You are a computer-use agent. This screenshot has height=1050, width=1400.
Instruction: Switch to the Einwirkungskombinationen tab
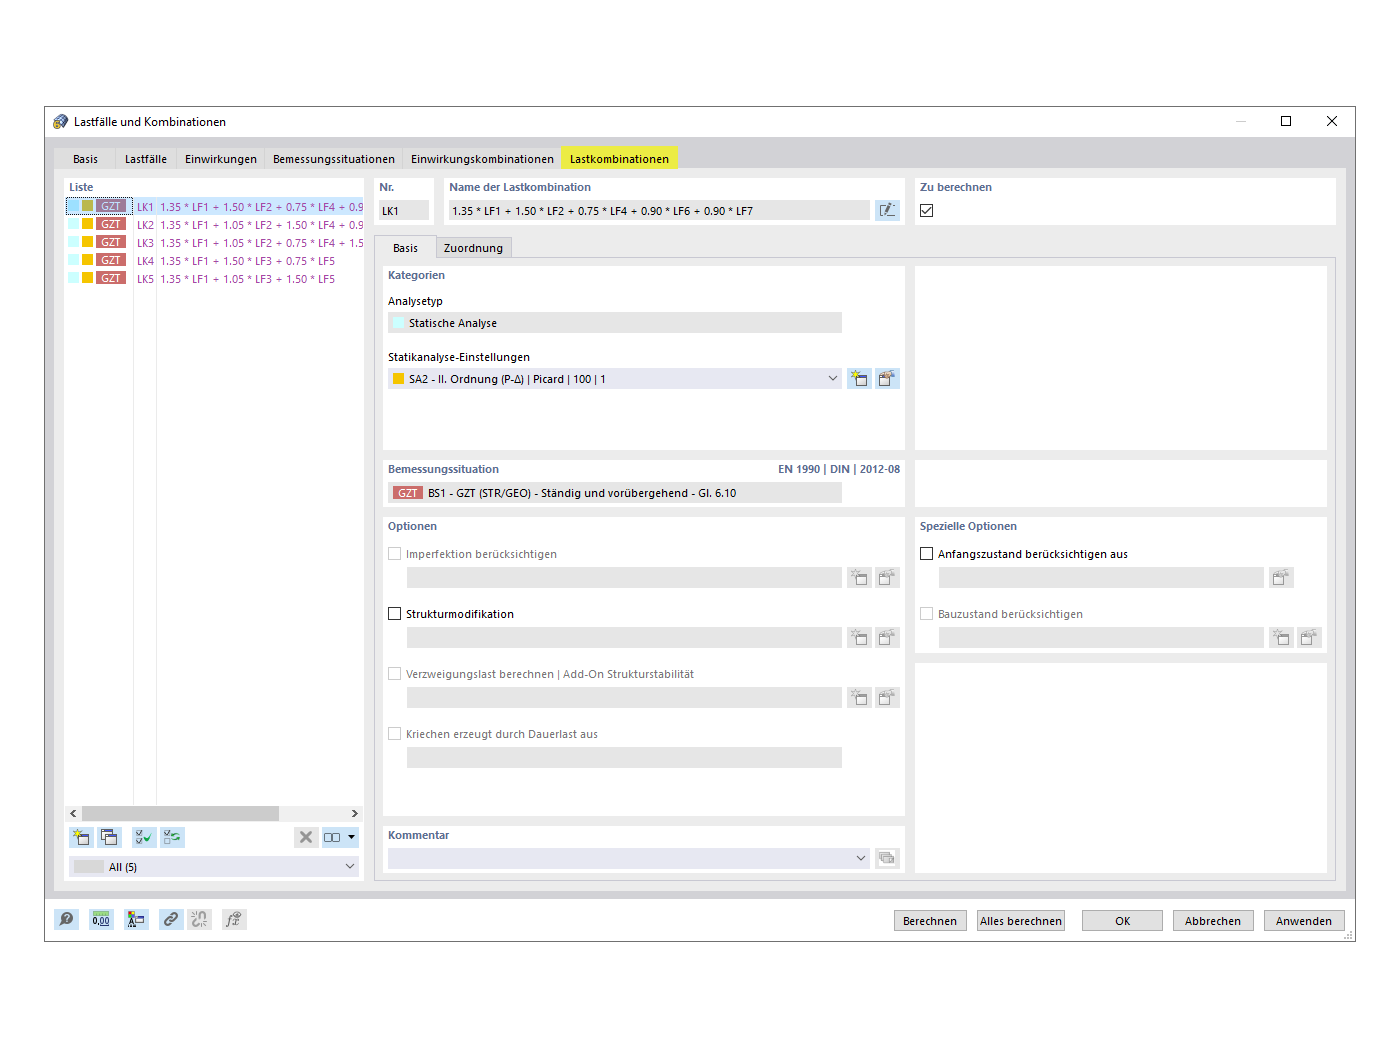click(x=482, y=158)
